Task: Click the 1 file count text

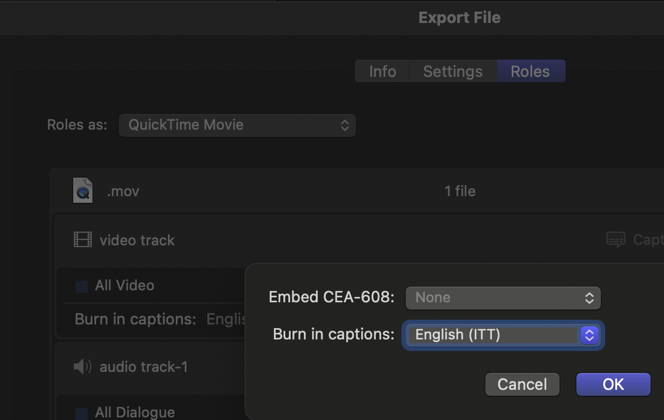Action: [x=460, y=191]
